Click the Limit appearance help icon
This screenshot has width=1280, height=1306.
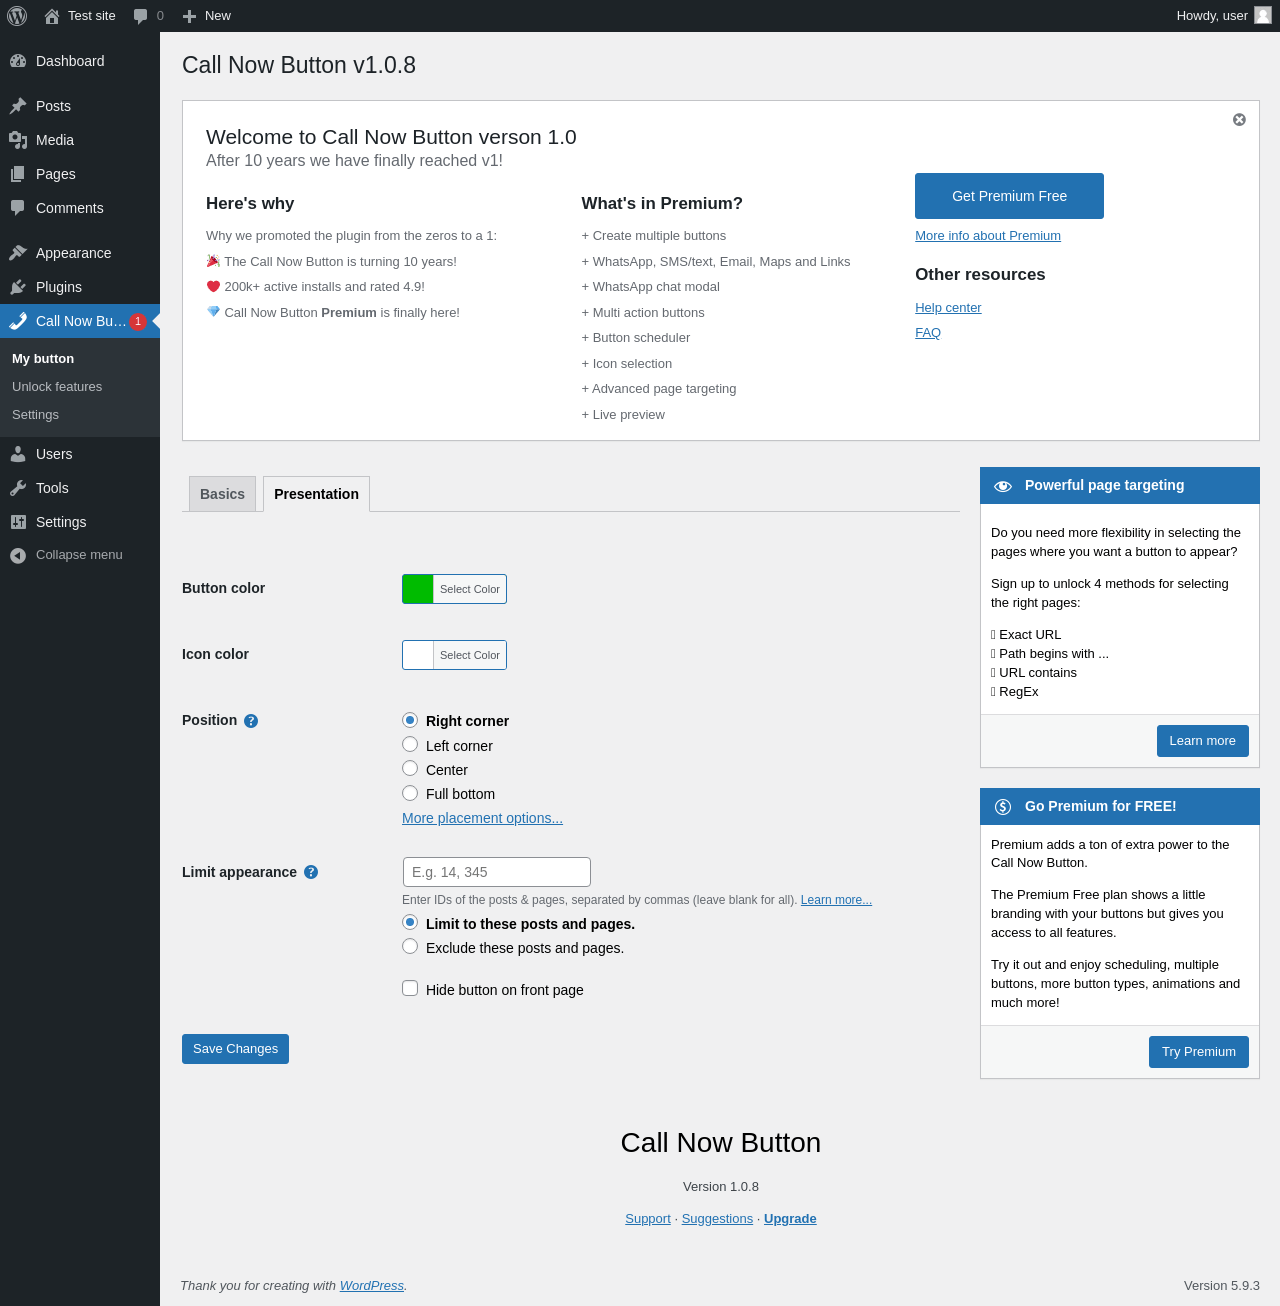point(311,872)
